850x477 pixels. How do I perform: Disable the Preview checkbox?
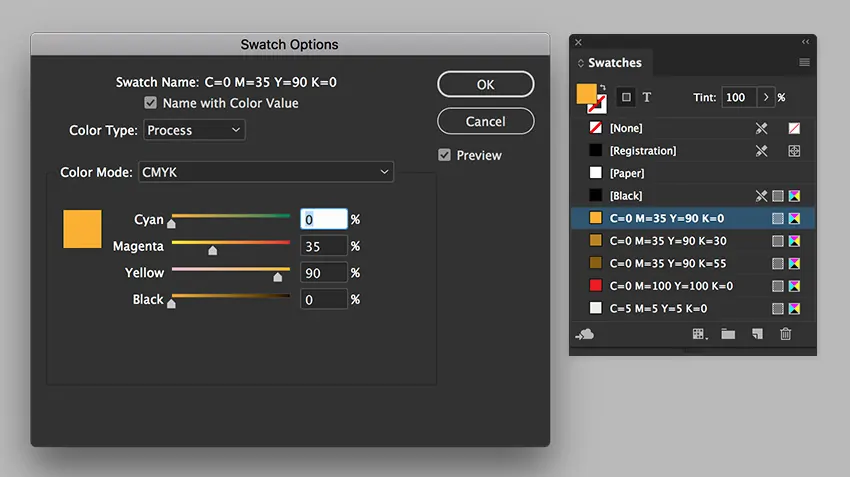click(445, 155)
